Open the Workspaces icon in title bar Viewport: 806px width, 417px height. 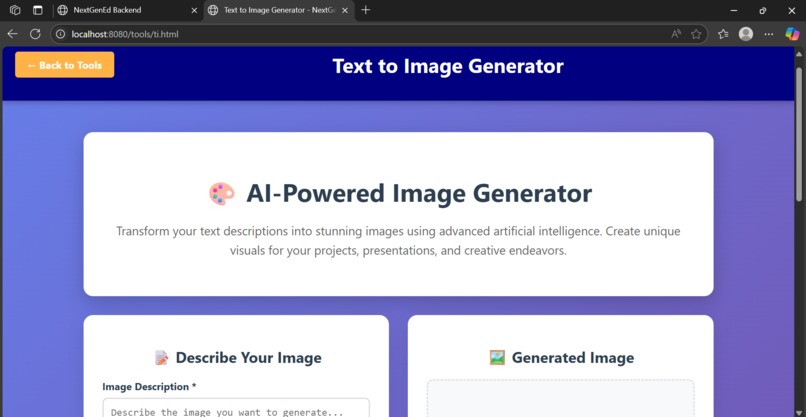coord(15,10)
